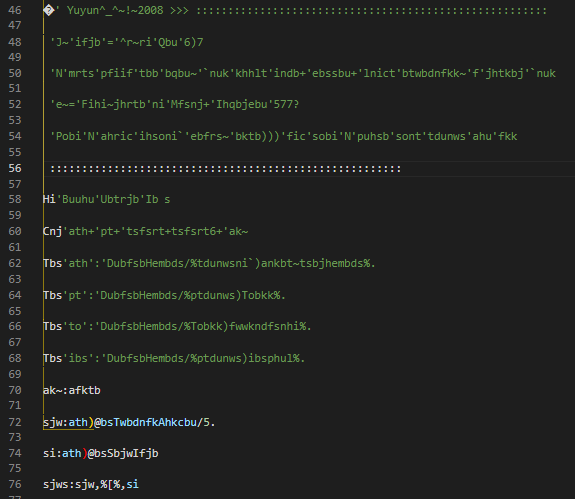Click the 'Buuhu'Ubtrjb'Ib s text

116,199
